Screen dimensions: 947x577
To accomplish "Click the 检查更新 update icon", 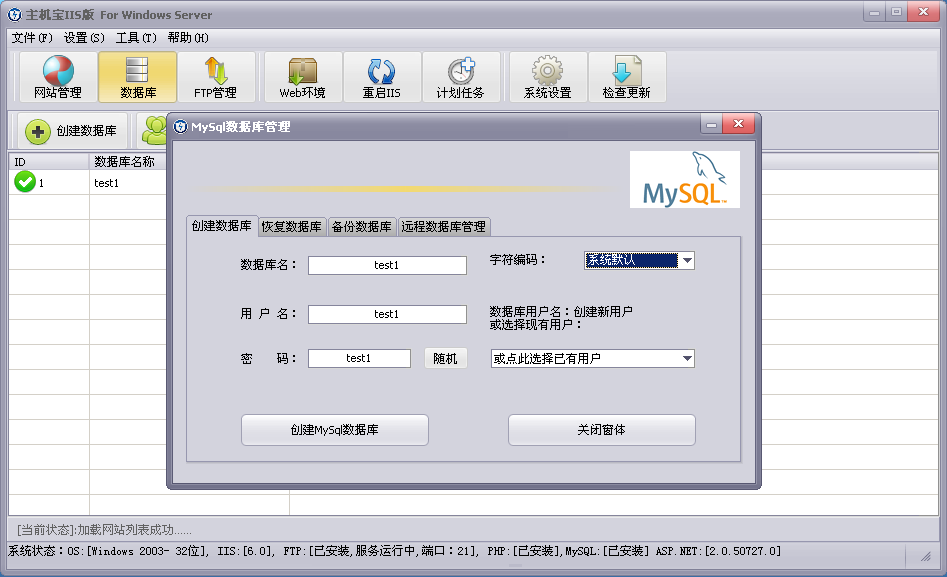I will point(627,77).
